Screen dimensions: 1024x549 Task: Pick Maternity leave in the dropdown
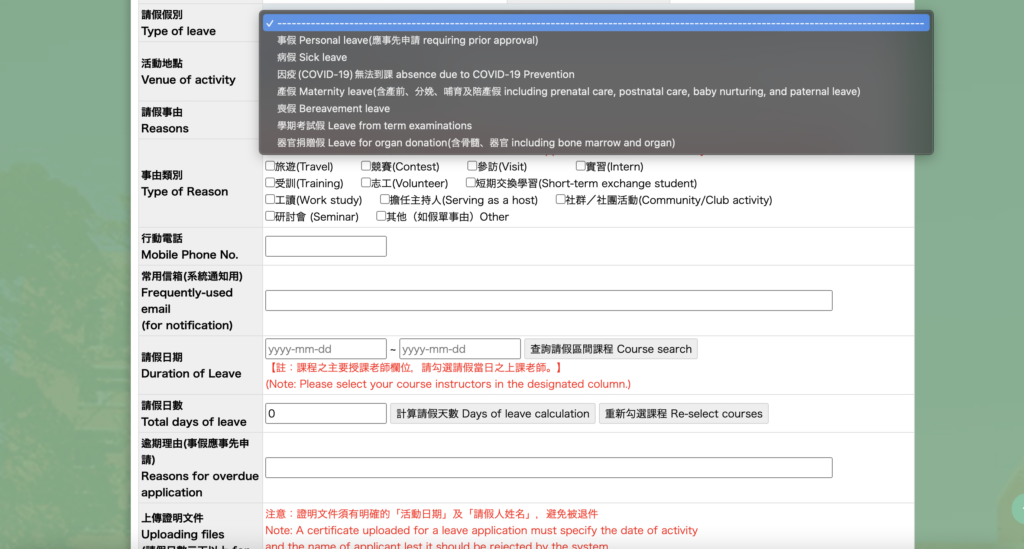(568, 91)
